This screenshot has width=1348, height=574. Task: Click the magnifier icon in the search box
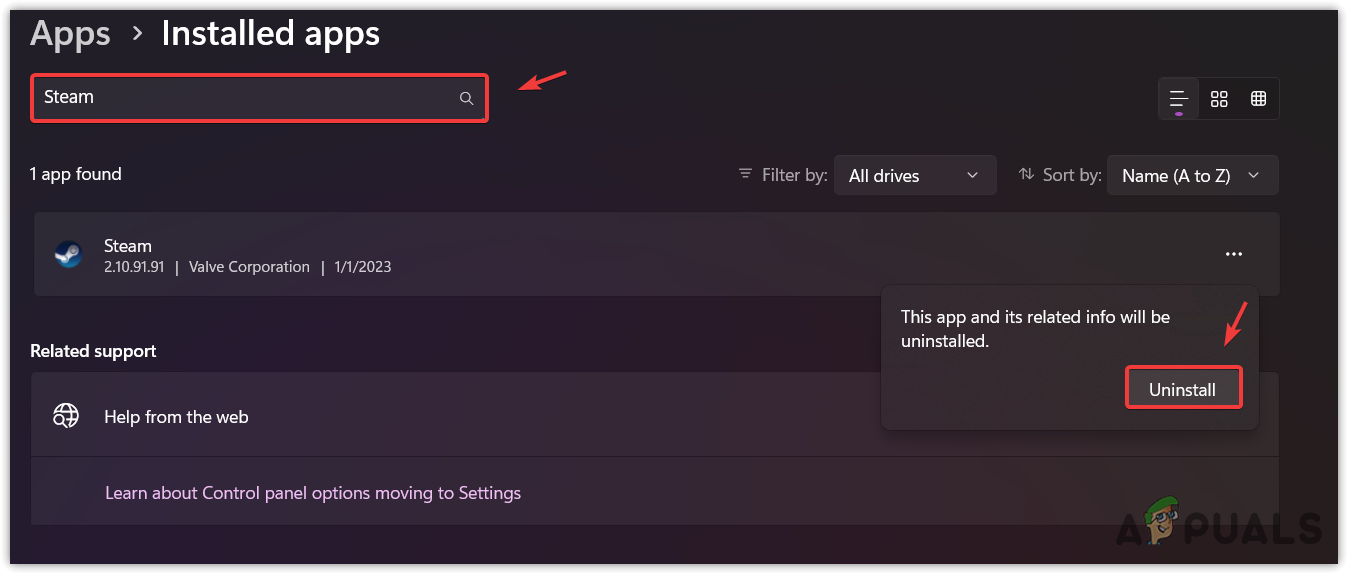point(466,98)
